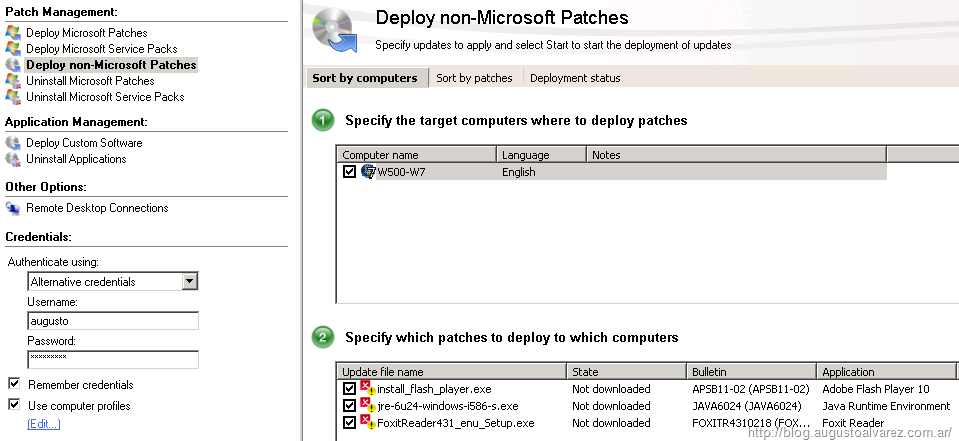Click the Uninstall Microsoft Patches icon
The width and height of the screenshot is (959, 441).
pos(12,81)
